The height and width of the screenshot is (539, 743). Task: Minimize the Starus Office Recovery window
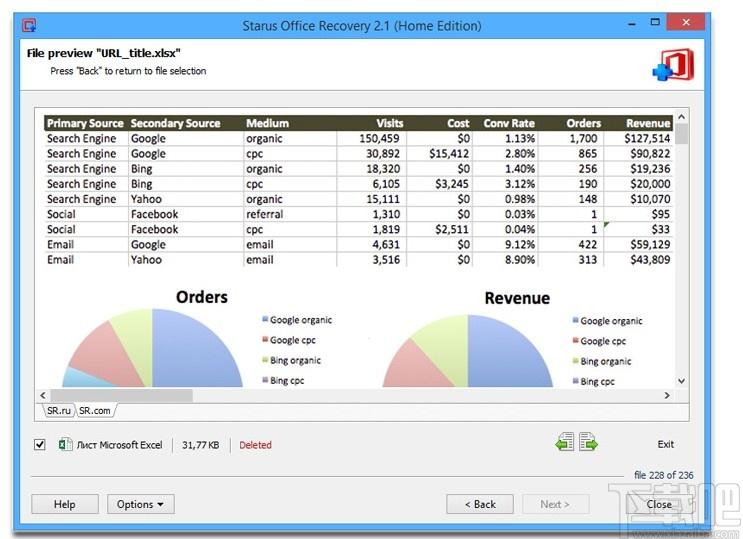click(632, 24)
